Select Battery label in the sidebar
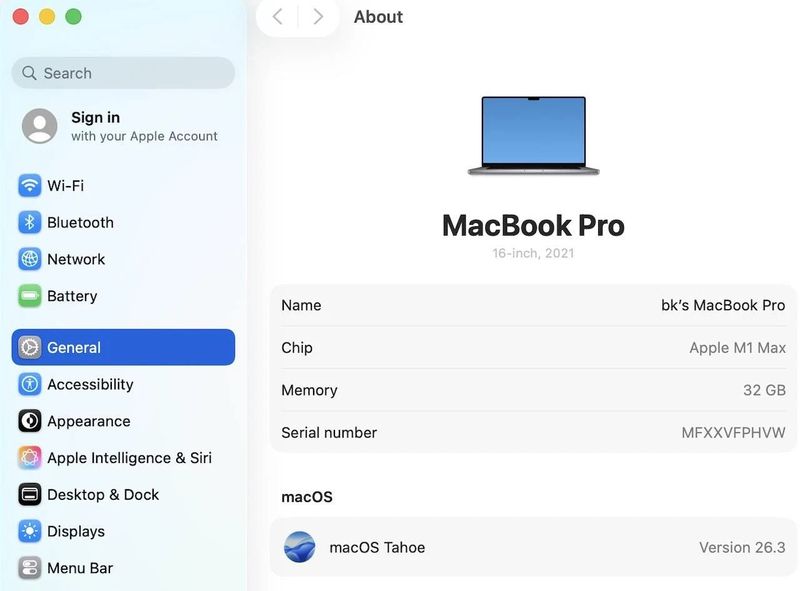The height and width of the screenshot is (591, 800). pyautogui.click(x=72, y=296)
